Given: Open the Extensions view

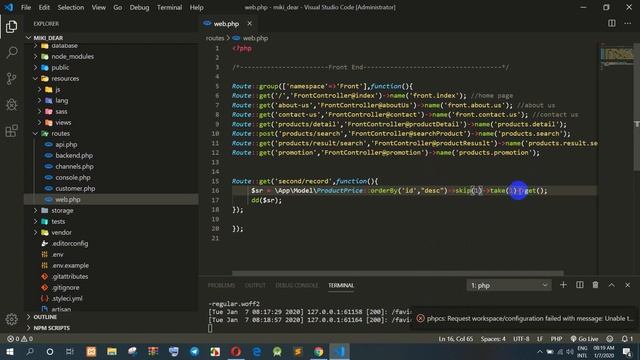Looking at the screenshot, I should (11, 131).
